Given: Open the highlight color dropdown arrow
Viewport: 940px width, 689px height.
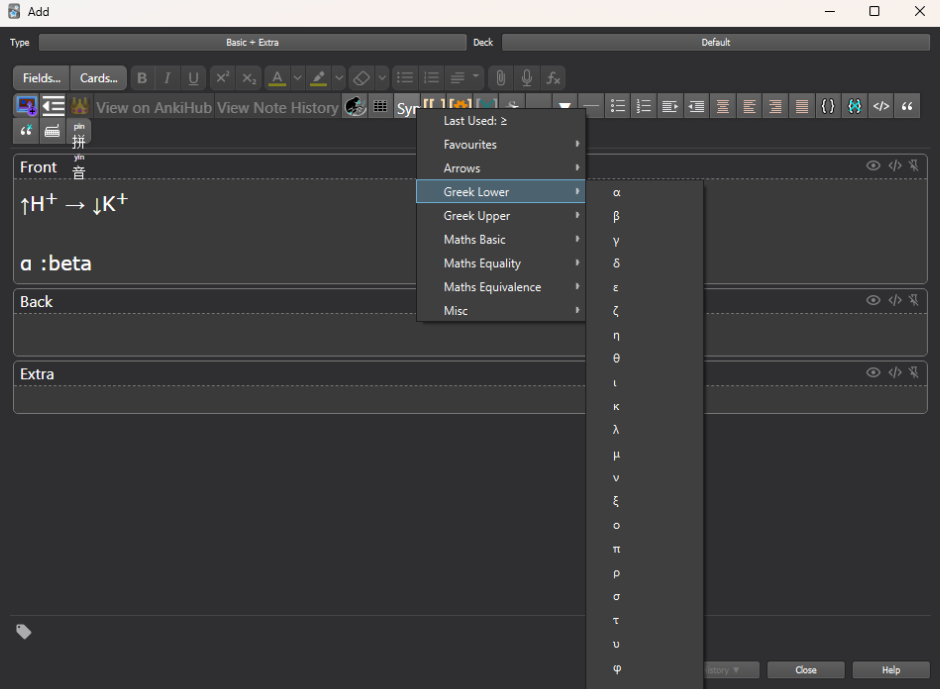Looking at the screenshot, I should click(x=339, y=78).
